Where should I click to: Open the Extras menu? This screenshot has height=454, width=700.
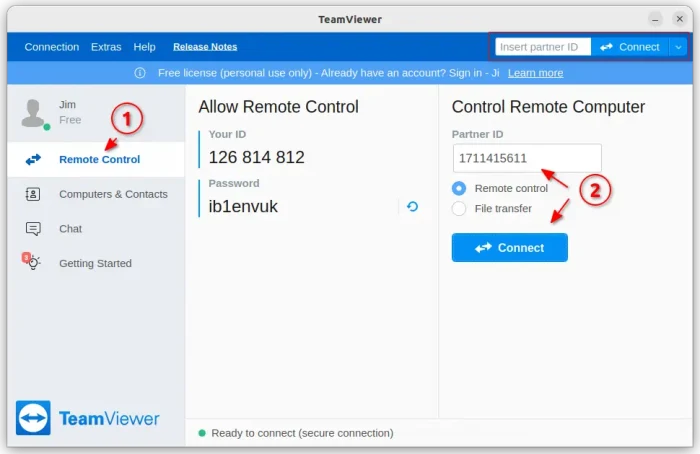[x=106, y=47]
